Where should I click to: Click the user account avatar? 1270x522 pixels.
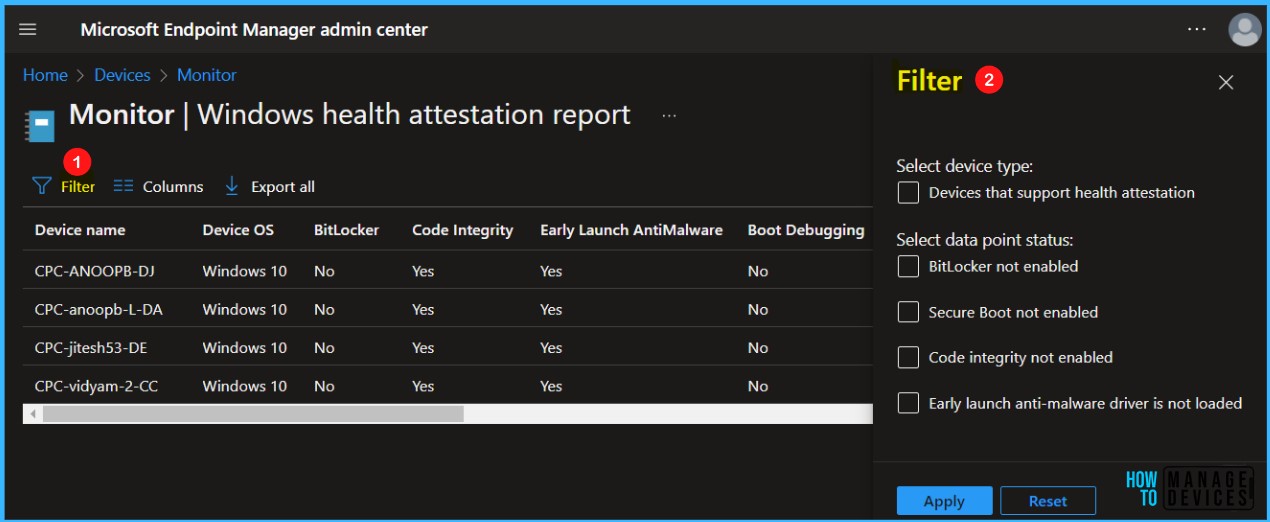[x=1244, y=30]
